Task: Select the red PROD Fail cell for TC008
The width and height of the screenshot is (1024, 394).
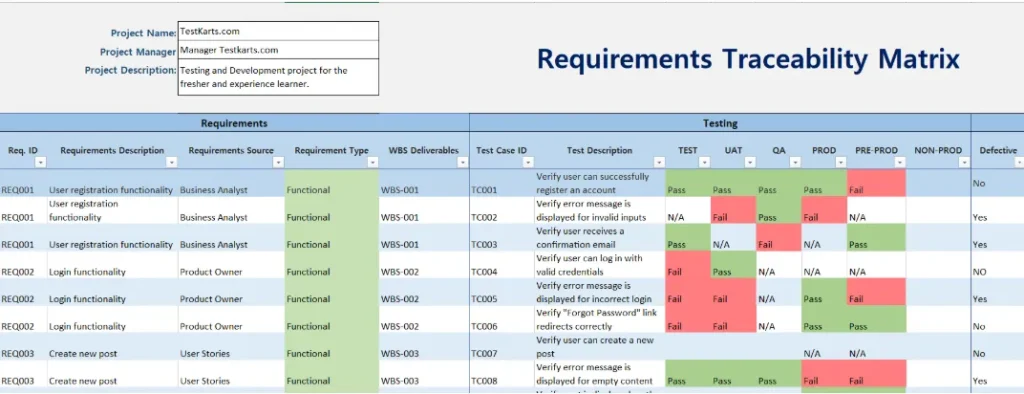Action: pyautogui.click(x=824, y=374)
